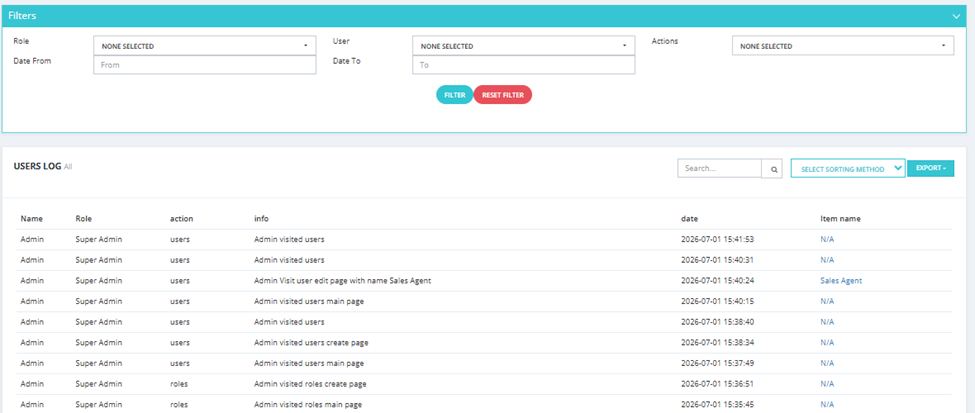
Task: Click the search magnifier icon button
Action: click(x=773, y=169)
